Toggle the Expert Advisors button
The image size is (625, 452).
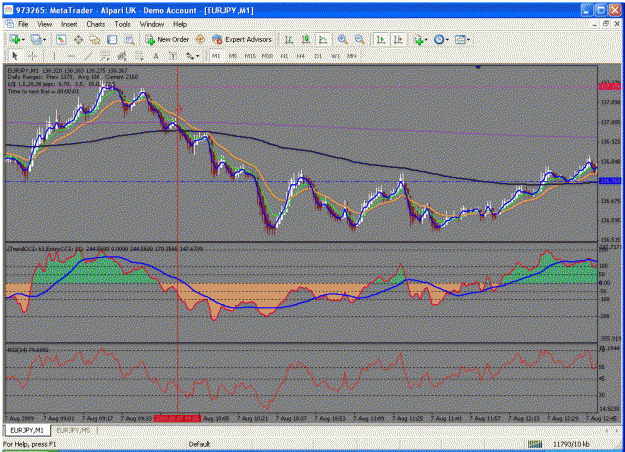click(x=242, y=39)
